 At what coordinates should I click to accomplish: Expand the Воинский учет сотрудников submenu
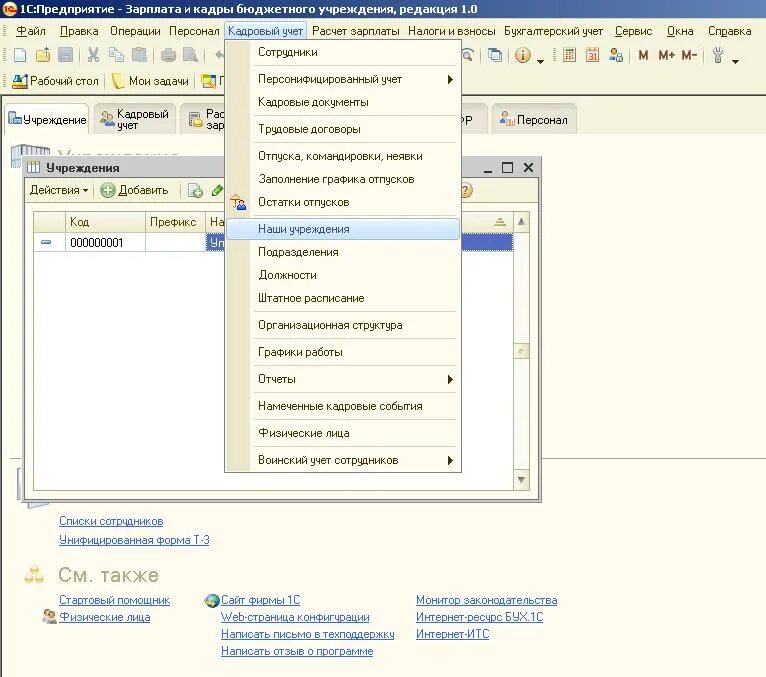pyautogui.click(x=343, y=461)
